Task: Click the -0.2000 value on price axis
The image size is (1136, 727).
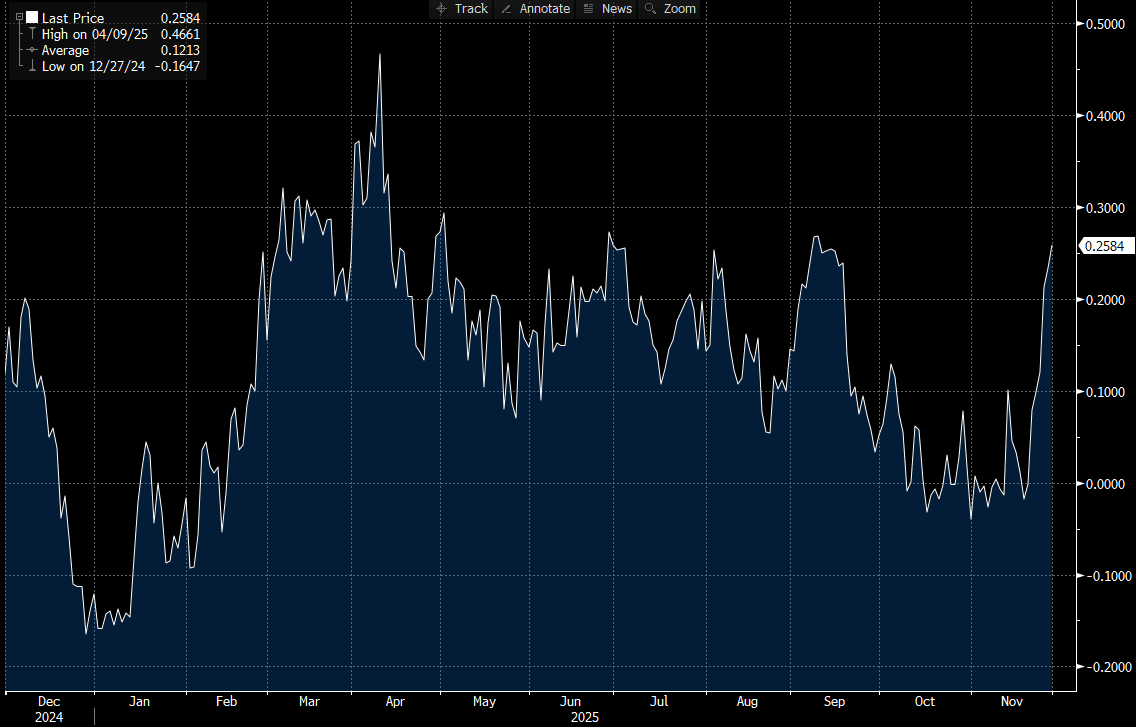Action: [x=1102, y=668]
